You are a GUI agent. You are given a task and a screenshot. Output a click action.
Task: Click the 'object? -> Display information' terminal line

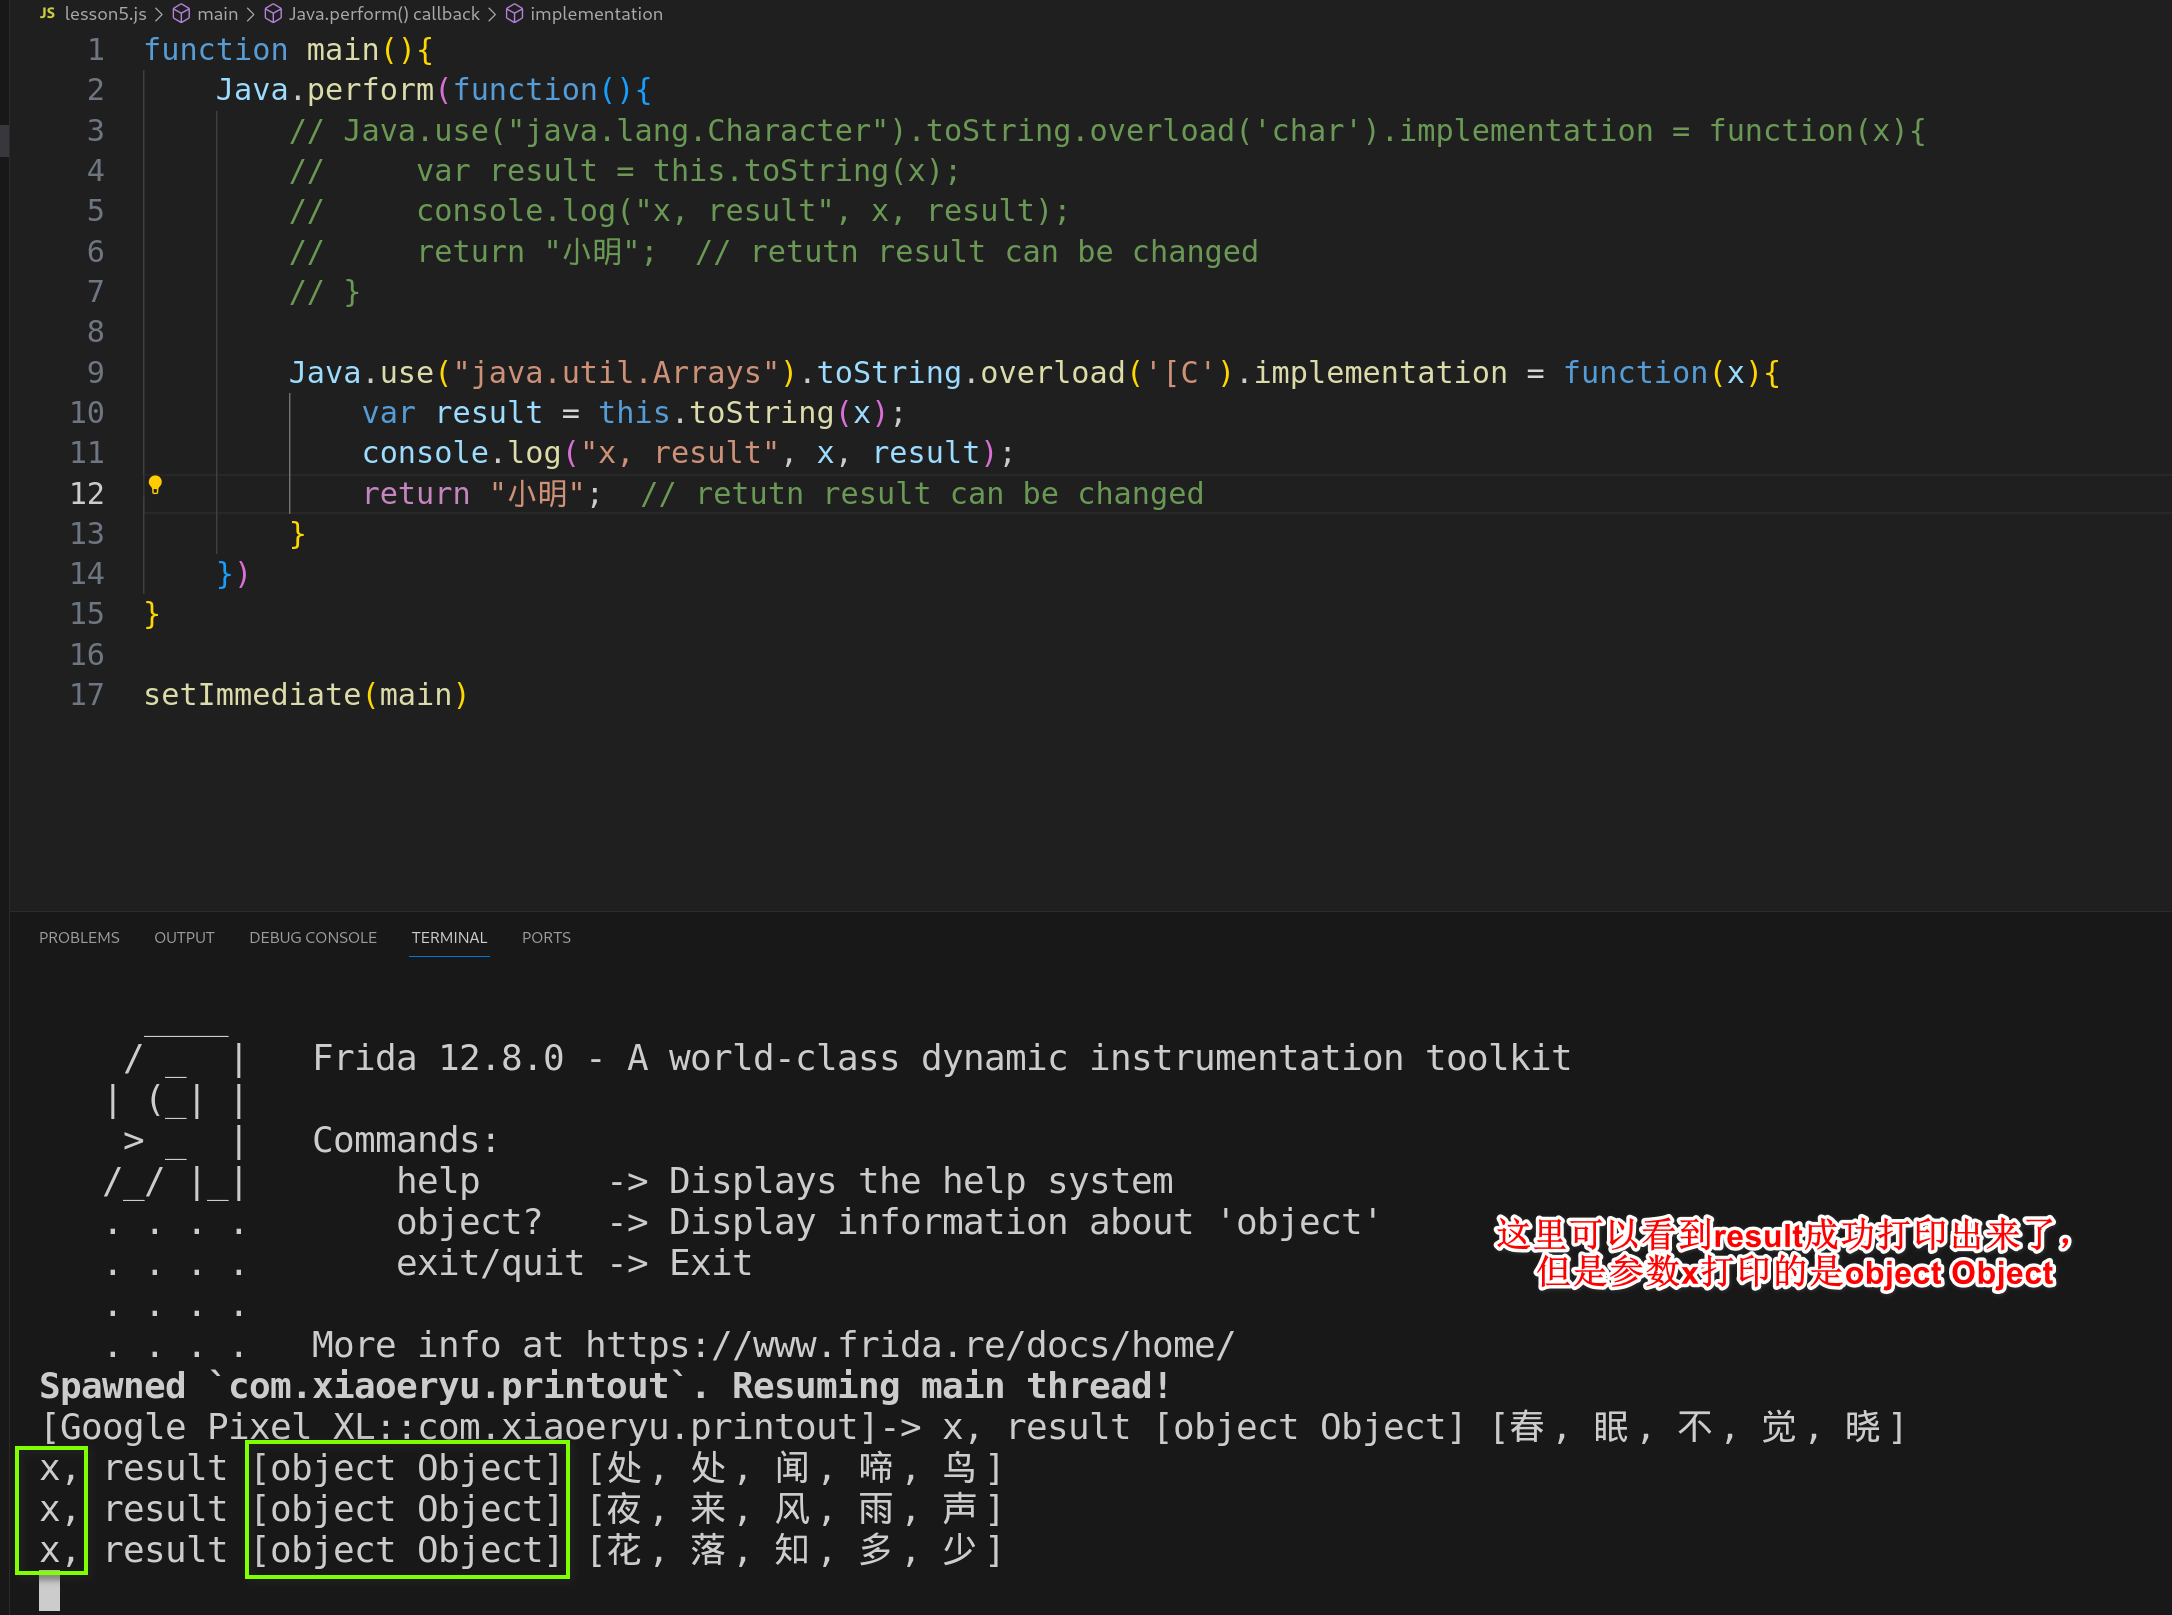pos(888,1222)
